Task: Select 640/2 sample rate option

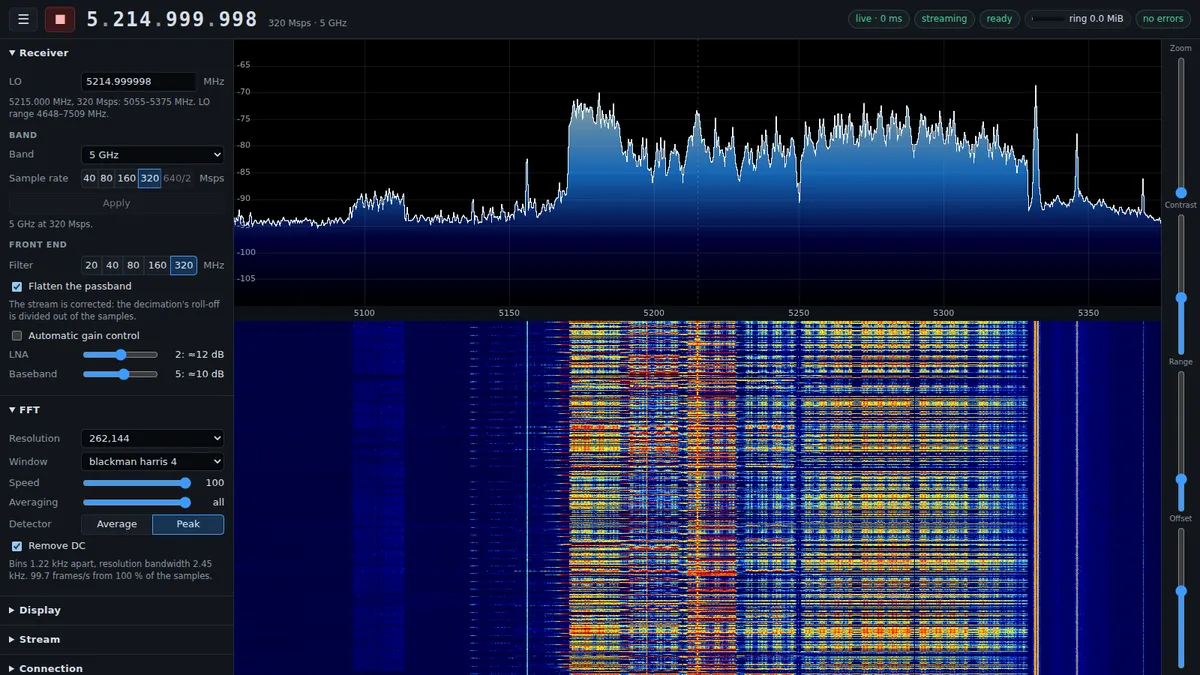Action: (x=177, y=179)
